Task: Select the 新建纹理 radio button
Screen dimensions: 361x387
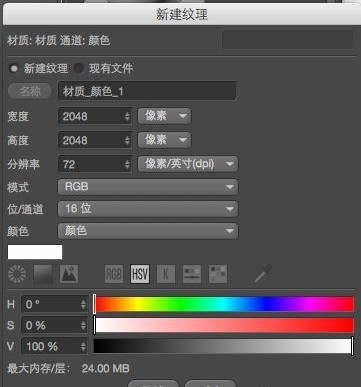Action: (x=14, y=68)
